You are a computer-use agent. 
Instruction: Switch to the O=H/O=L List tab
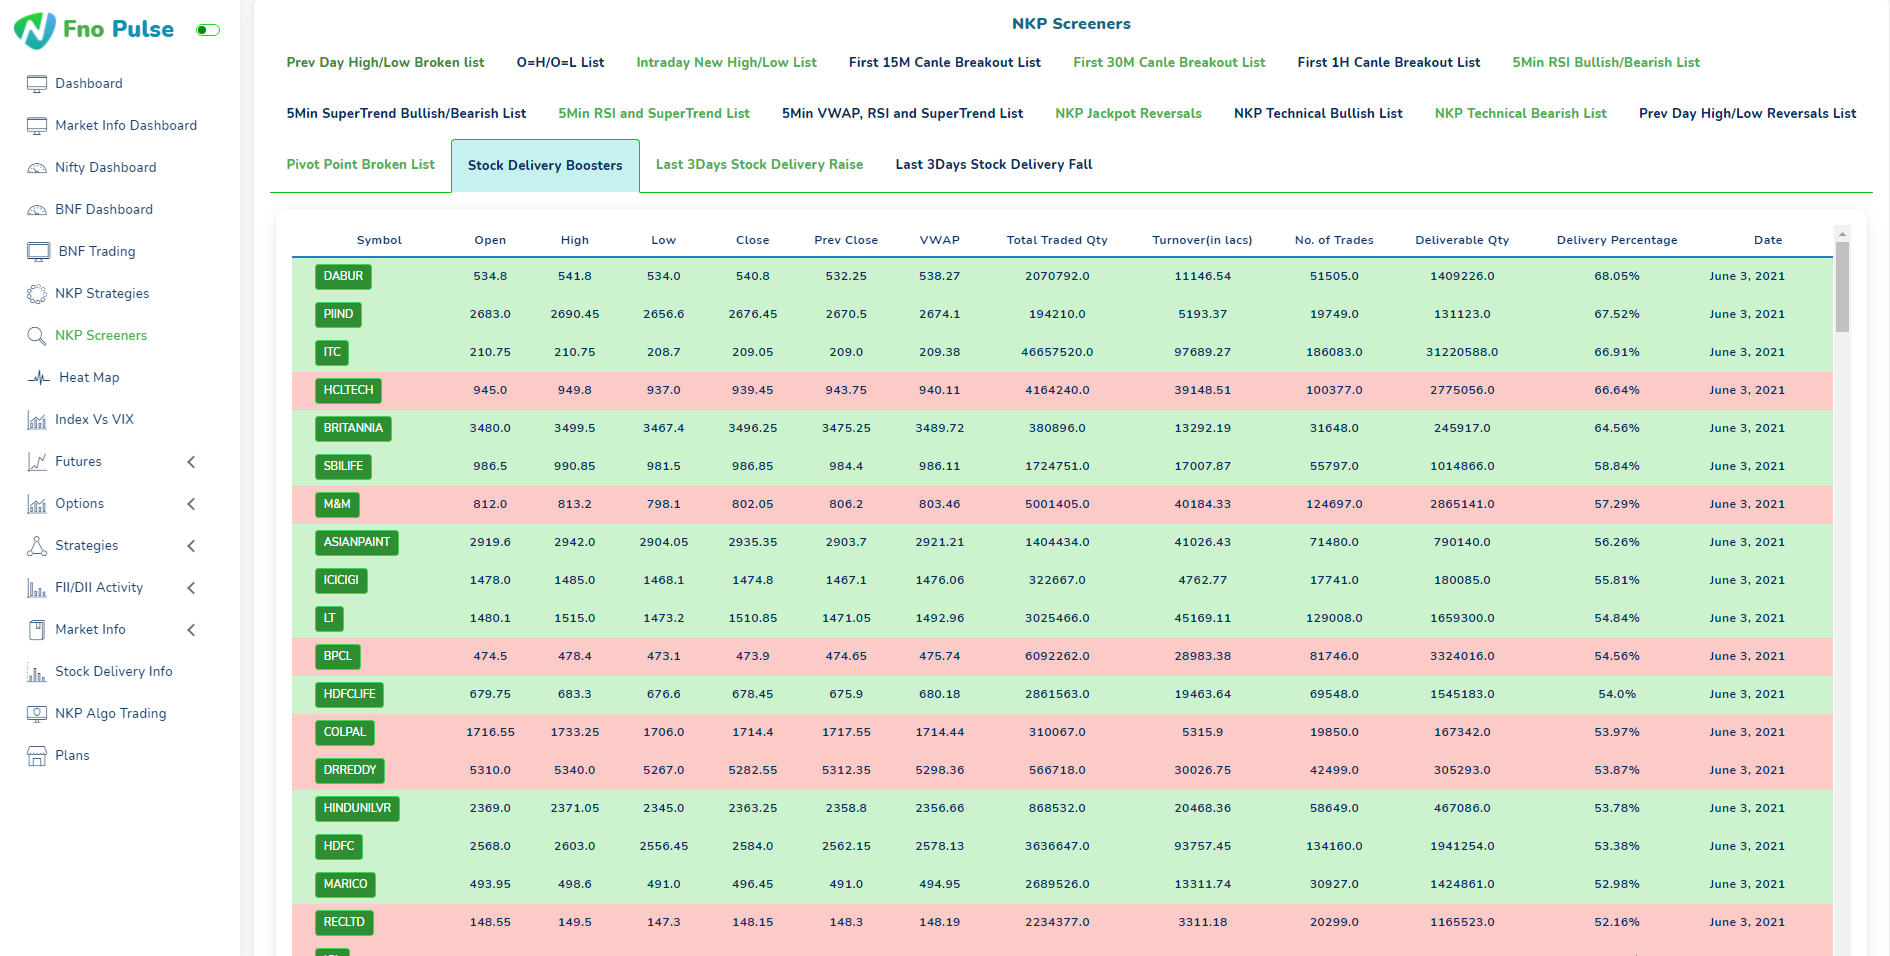[560, 62]
